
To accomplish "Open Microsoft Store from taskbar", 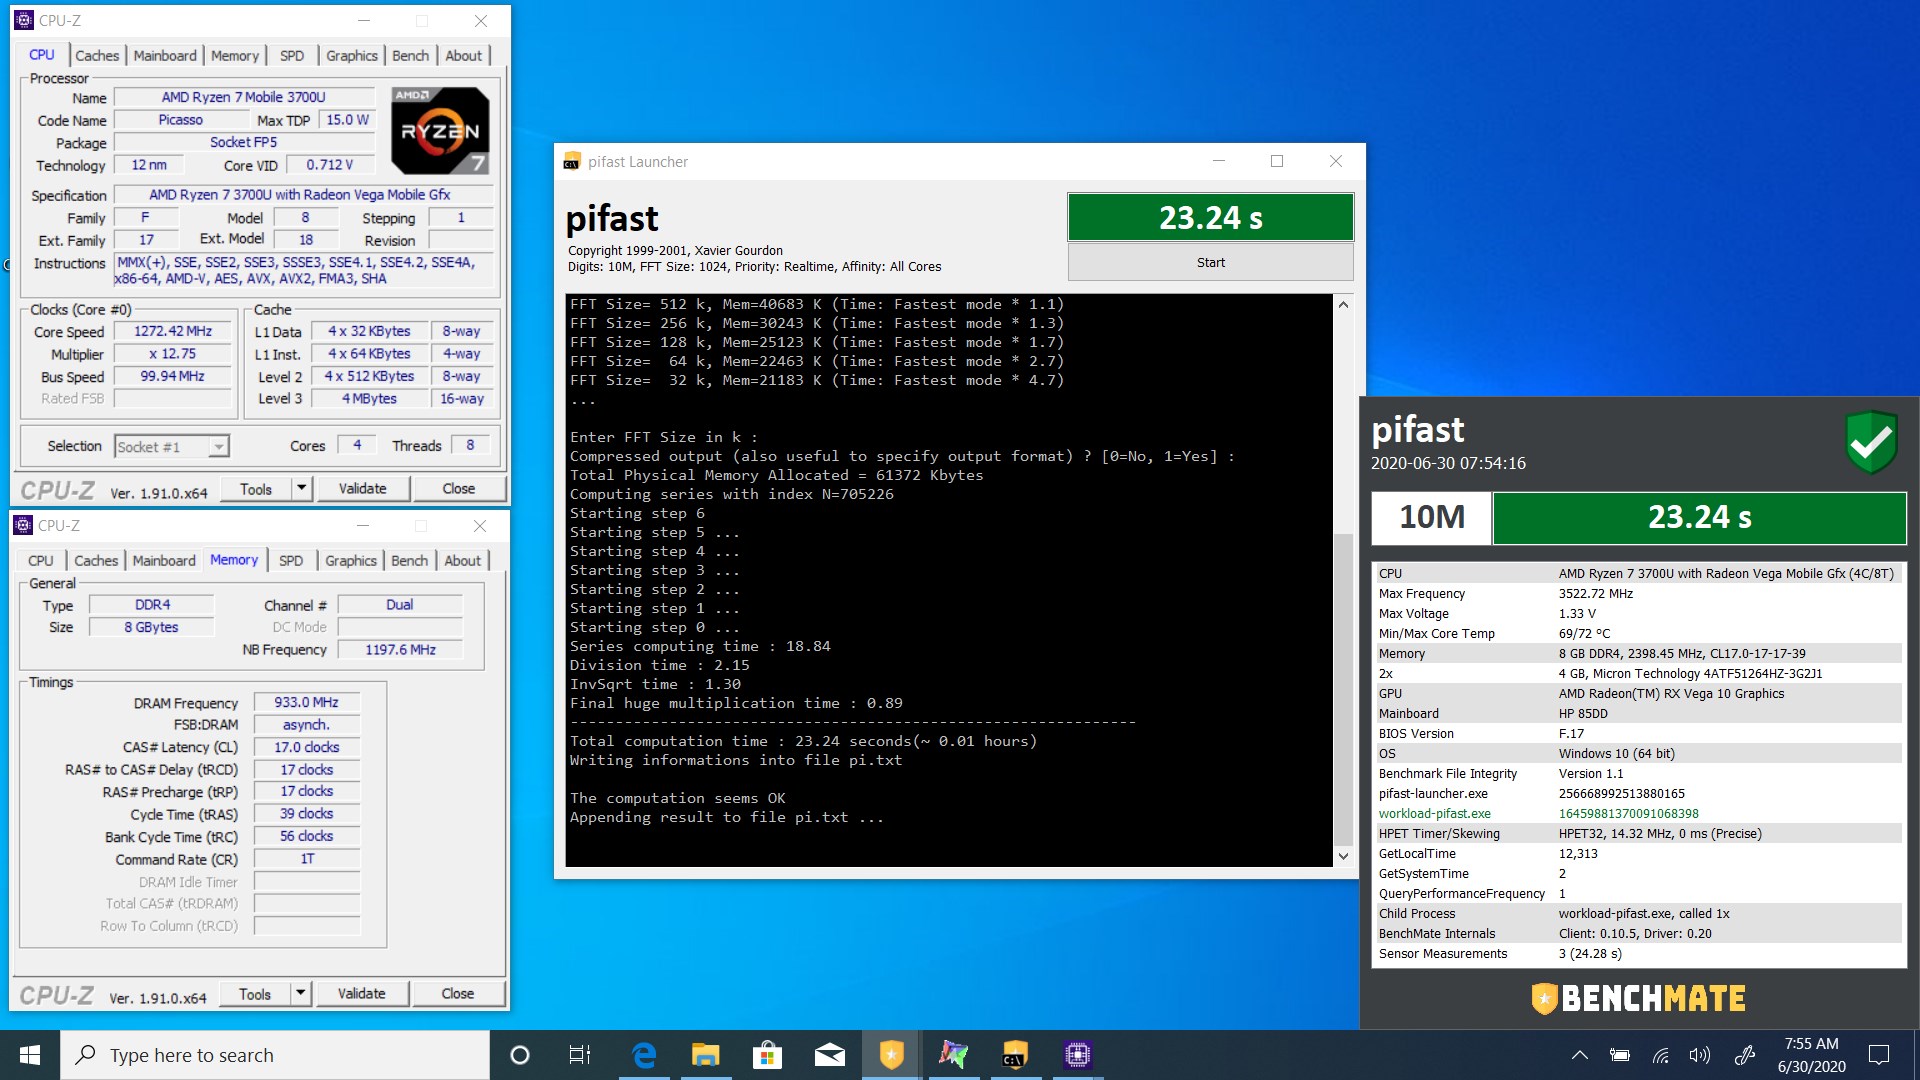I will click(767, 1055).
